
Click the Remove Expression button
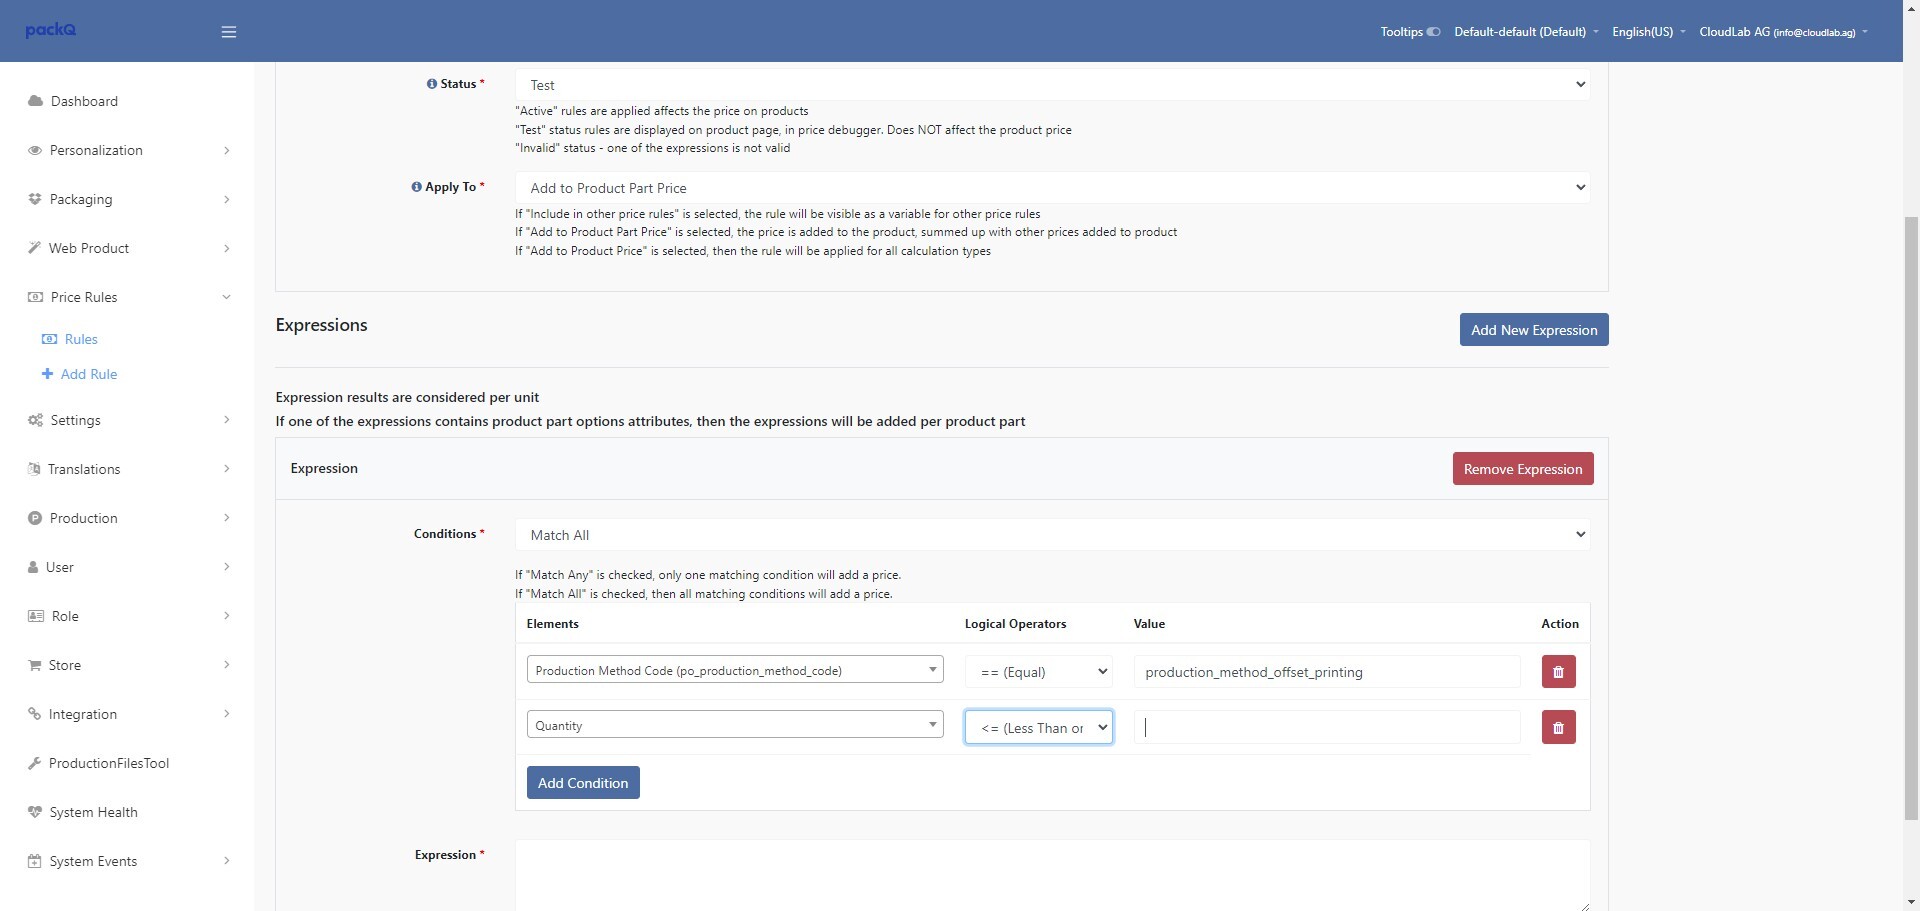(1523, 469)
